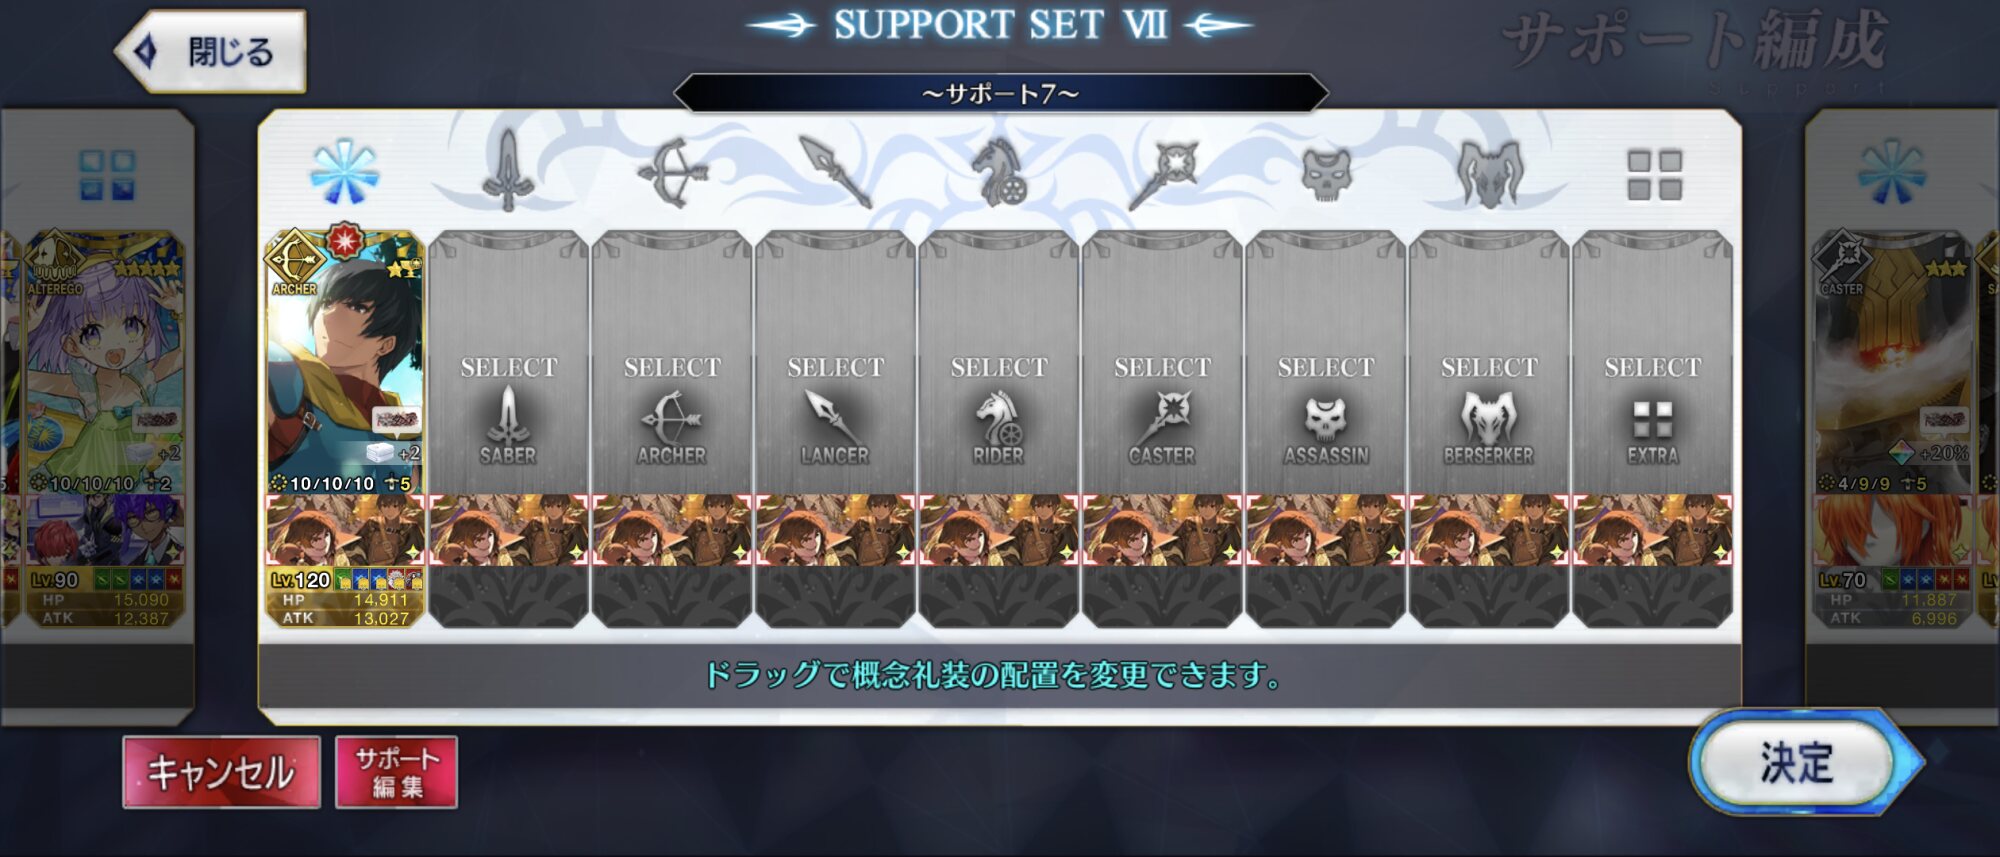Viewport: 2000px width, 857px height.
Task: Click the craft essence under Rider slot
Action: coord(999,530)
